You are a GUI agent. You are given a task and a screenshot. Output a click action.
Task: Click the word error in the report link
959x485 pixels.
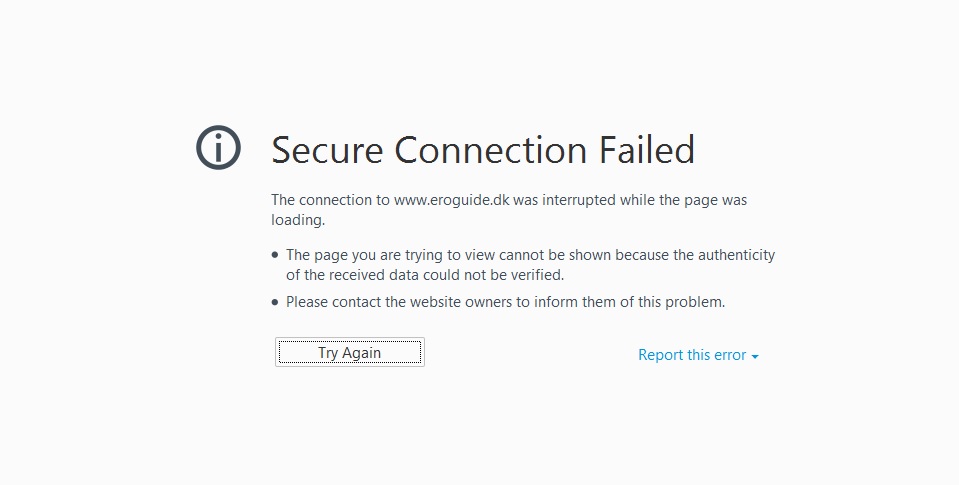730,355
